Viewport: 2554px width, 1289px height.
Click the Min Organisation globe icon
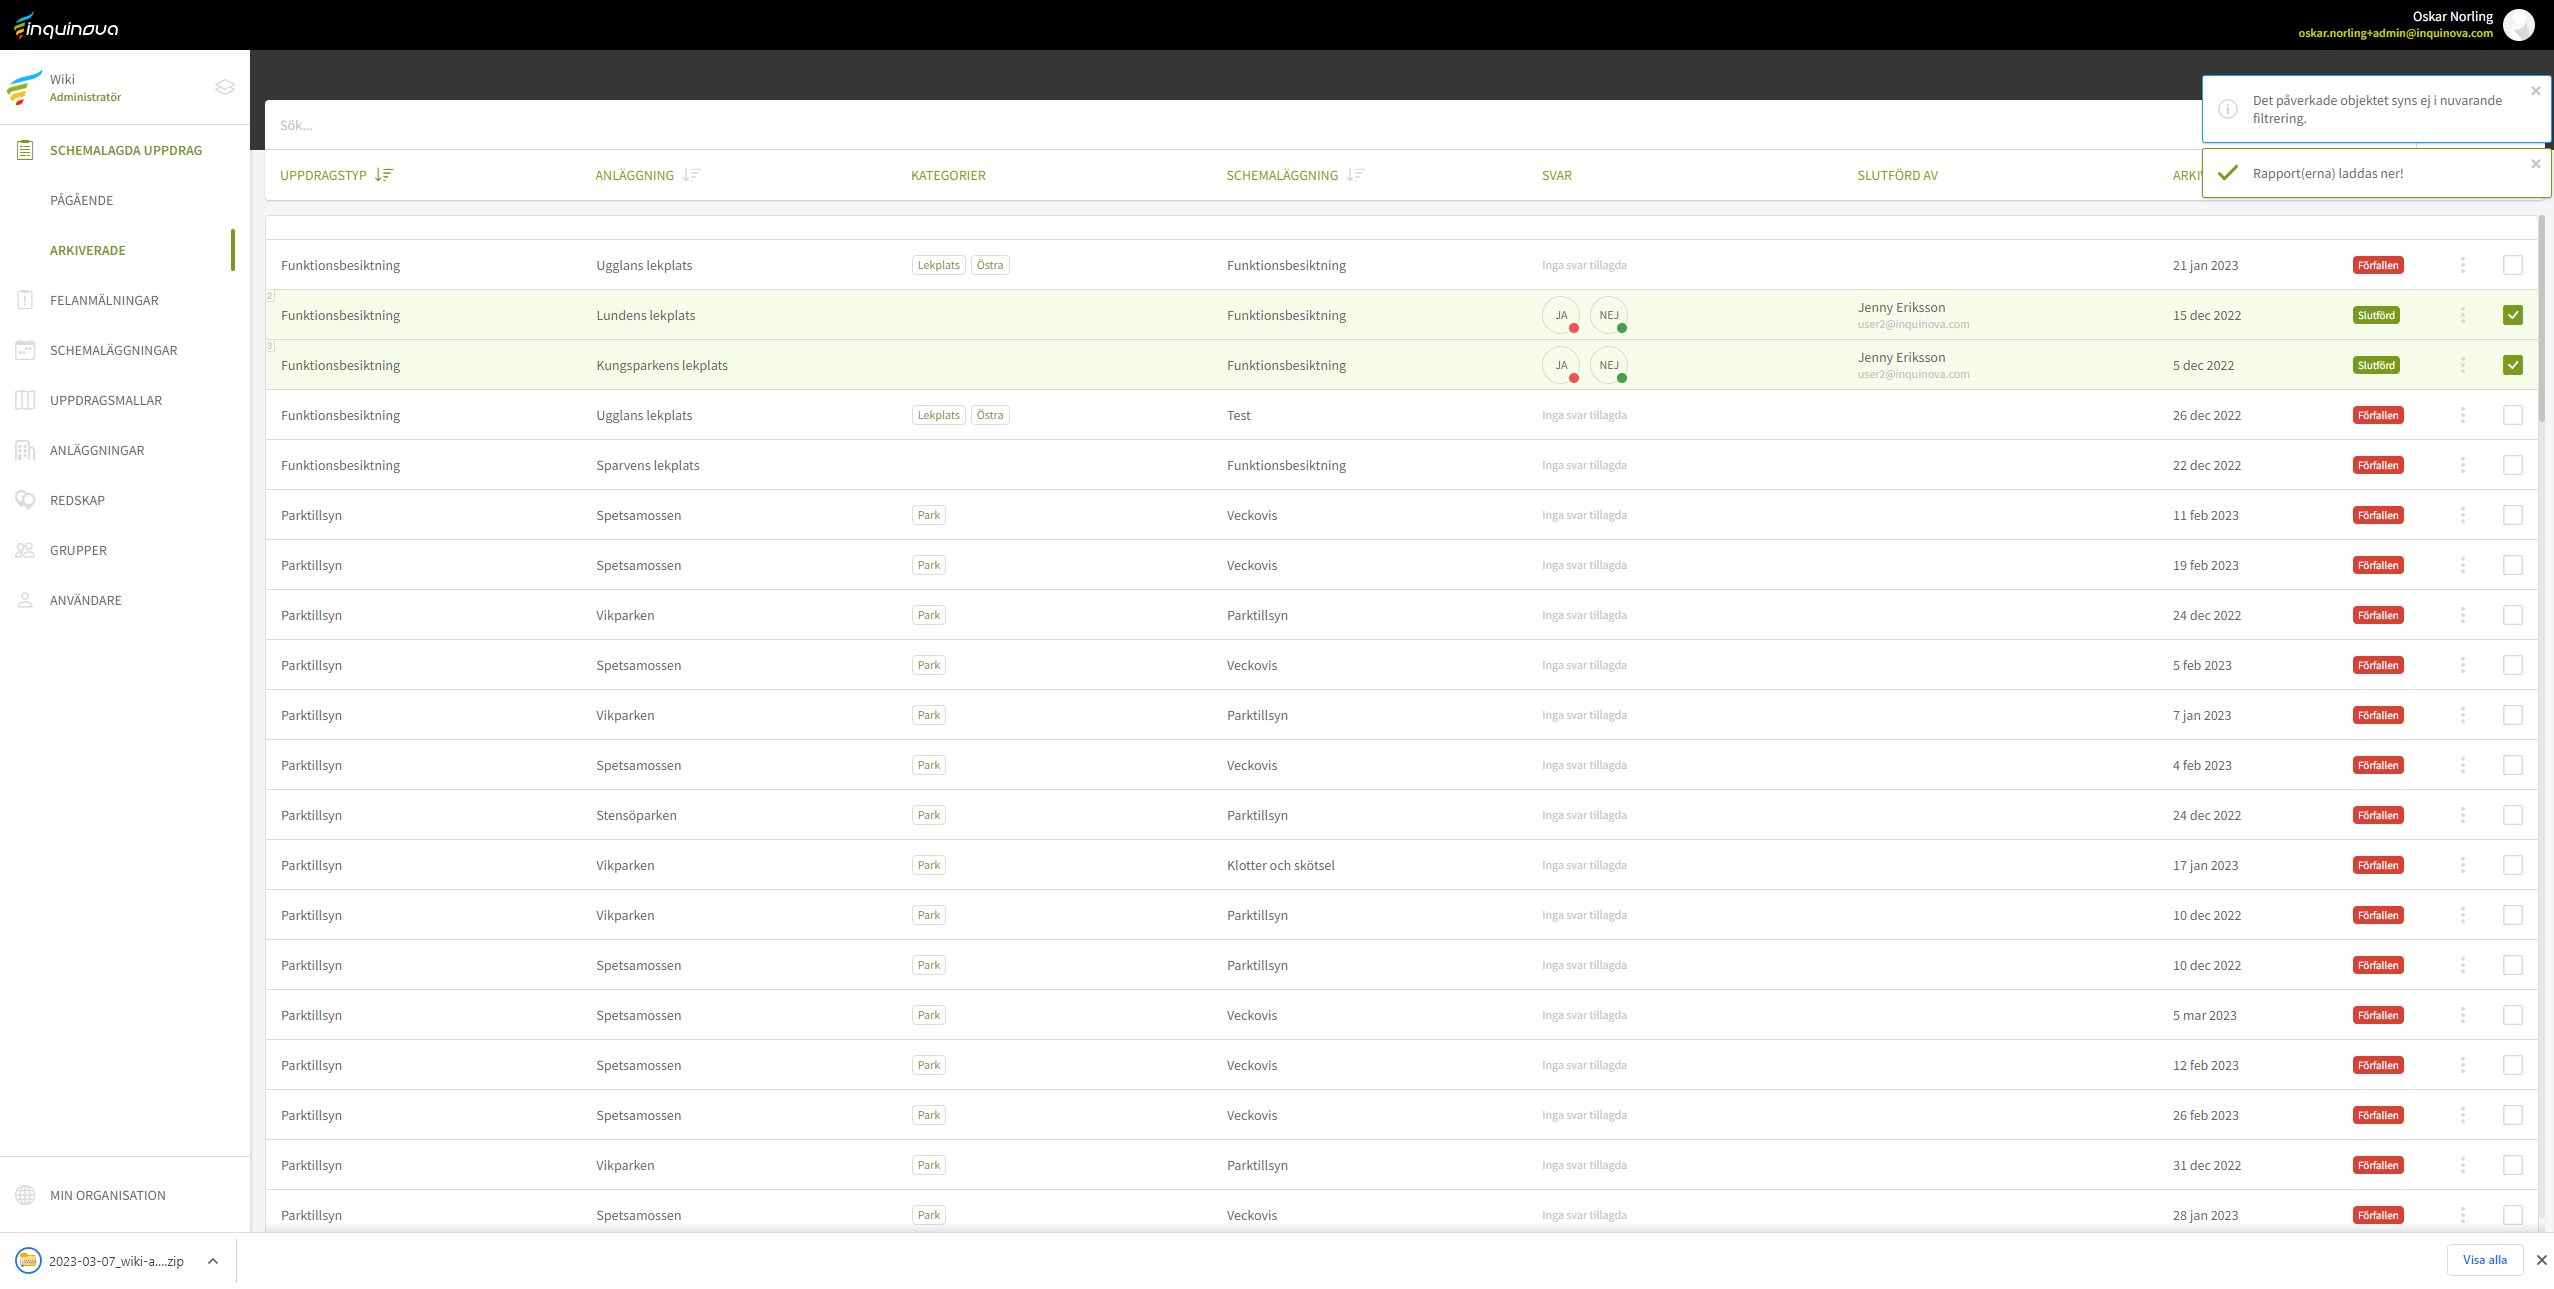click(x=25, y=1195)
